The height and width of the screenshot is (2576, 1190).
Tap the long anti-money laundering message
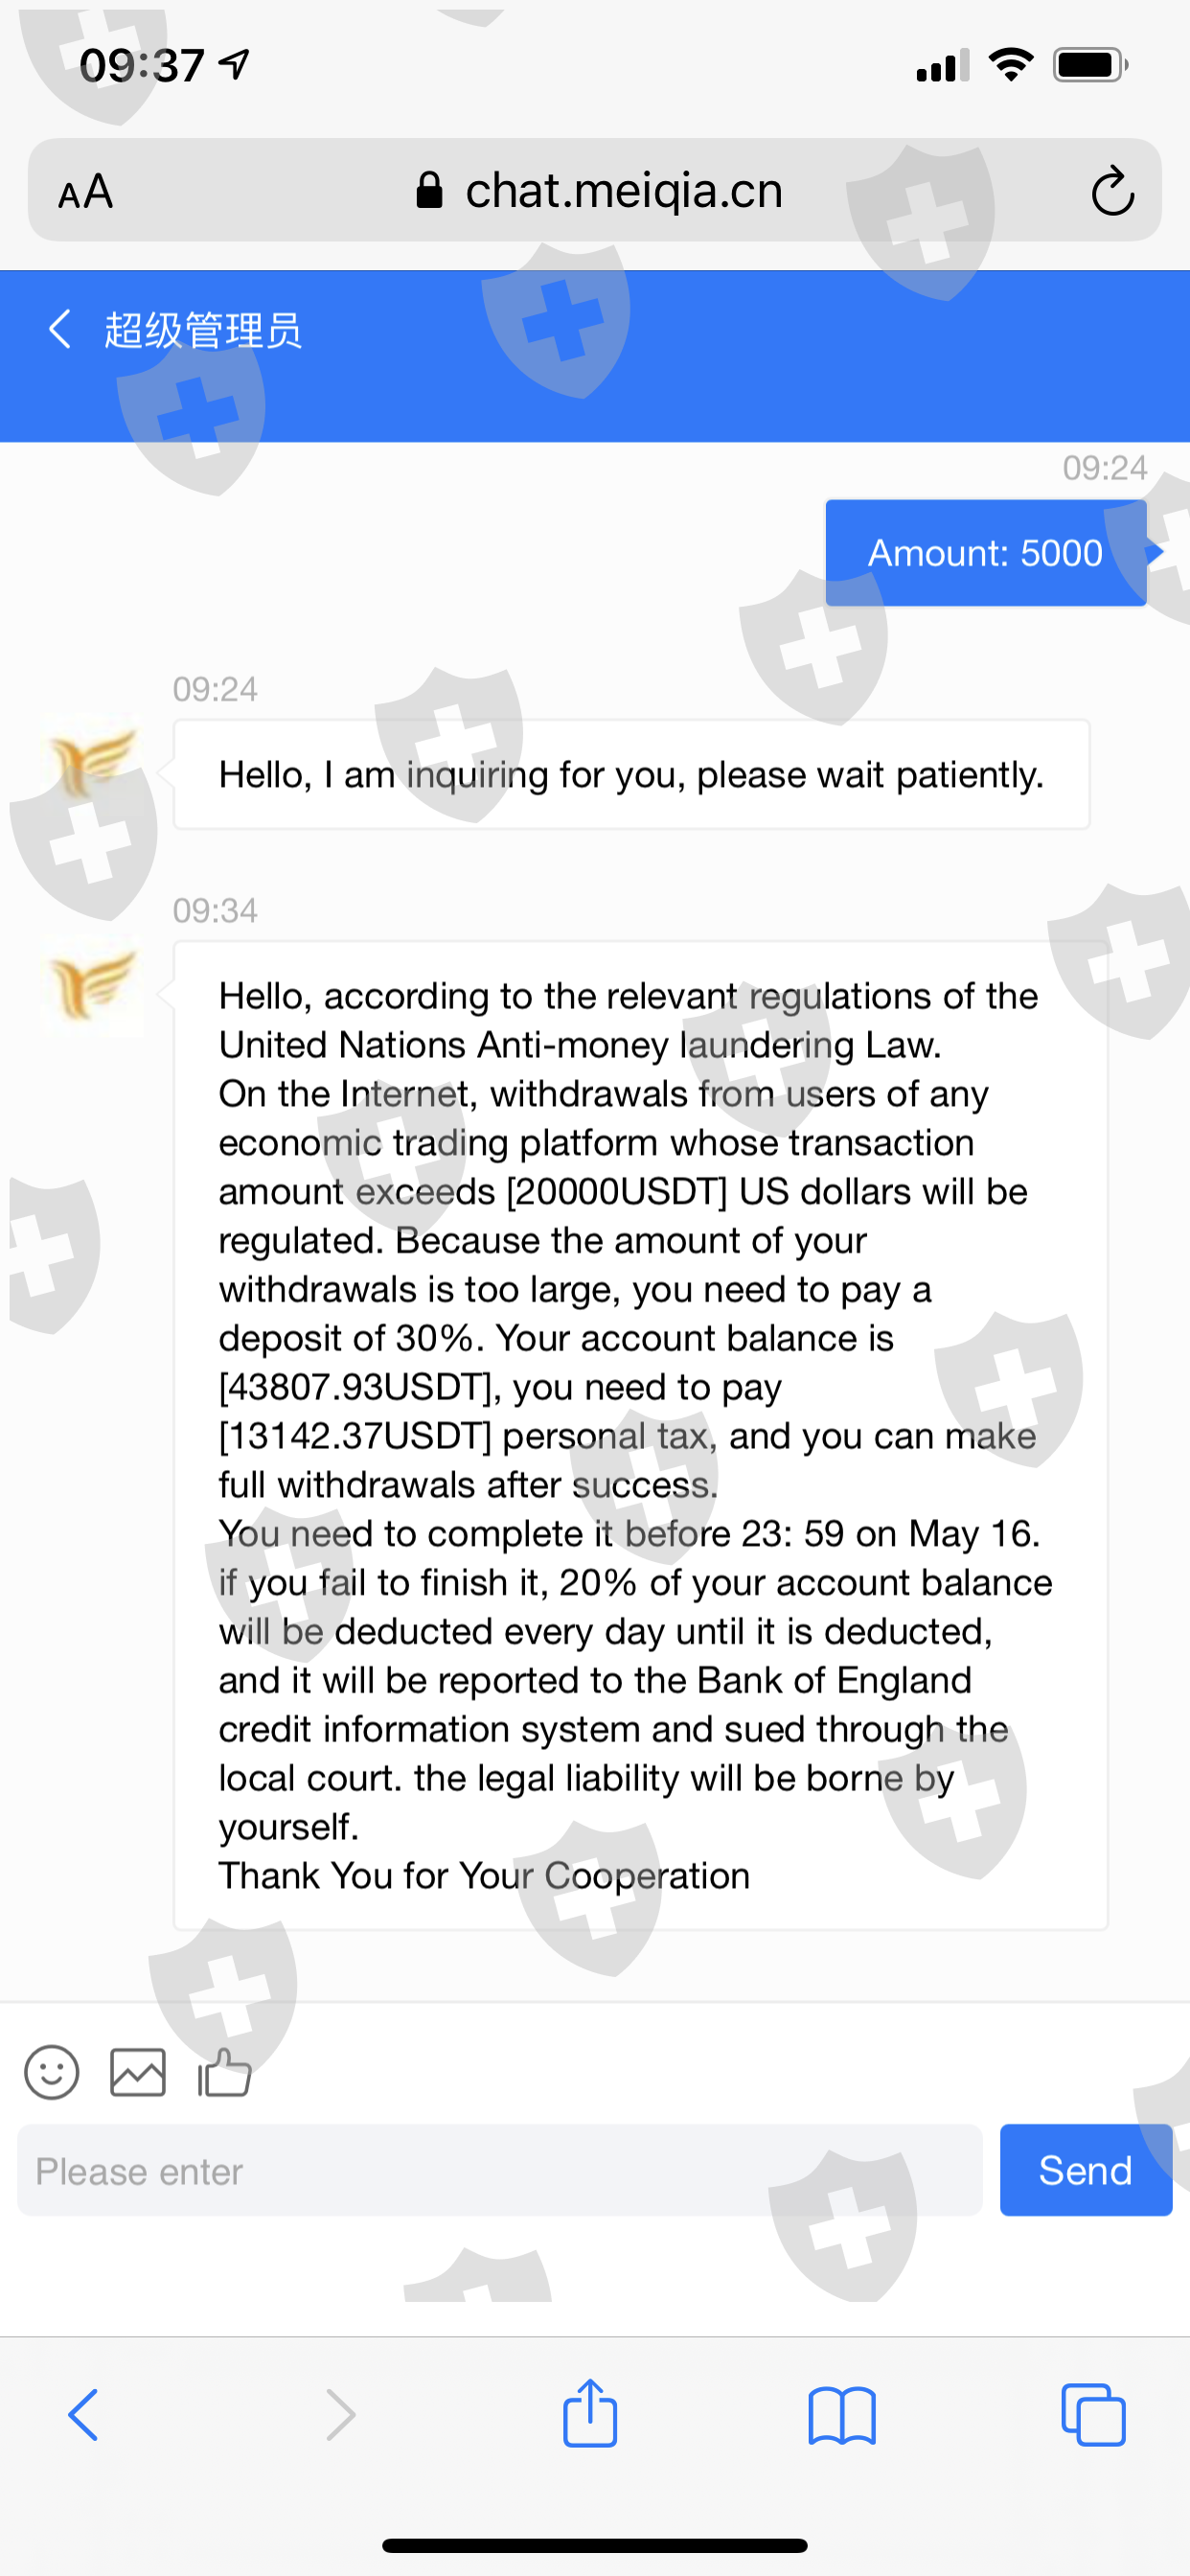click(640, 1435)
